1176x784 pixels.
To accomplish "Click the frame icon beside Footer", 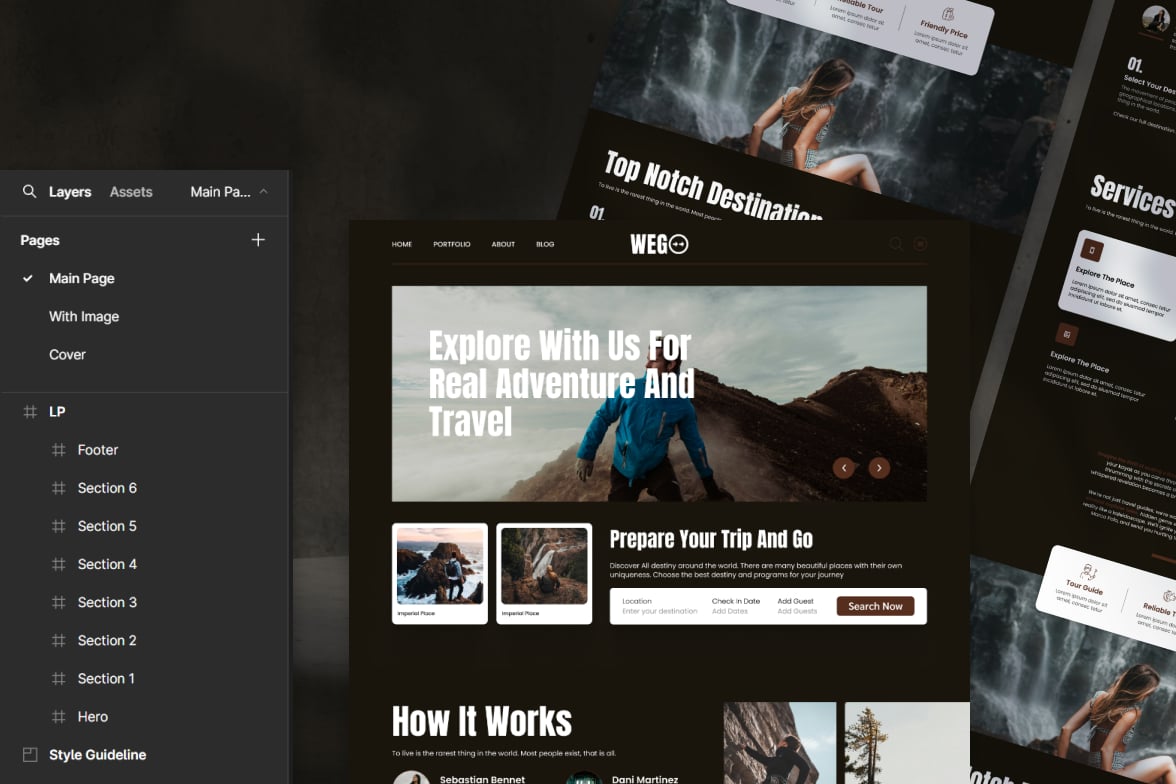I will pos(58,450).
